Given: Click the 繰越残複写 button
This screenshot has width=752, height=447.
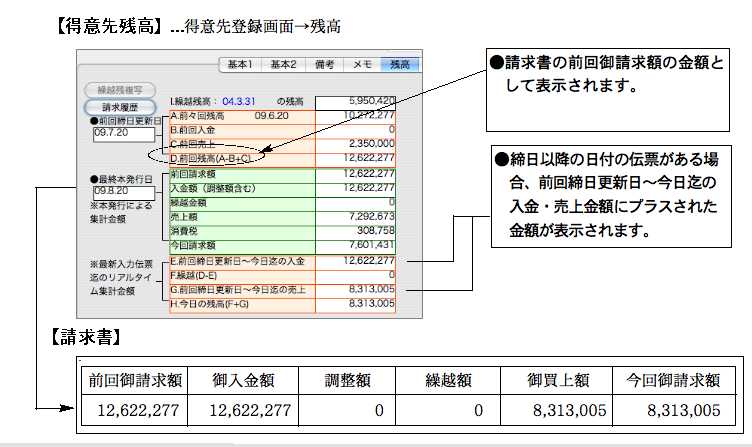Looking at the screenshot, I should 120,90.
